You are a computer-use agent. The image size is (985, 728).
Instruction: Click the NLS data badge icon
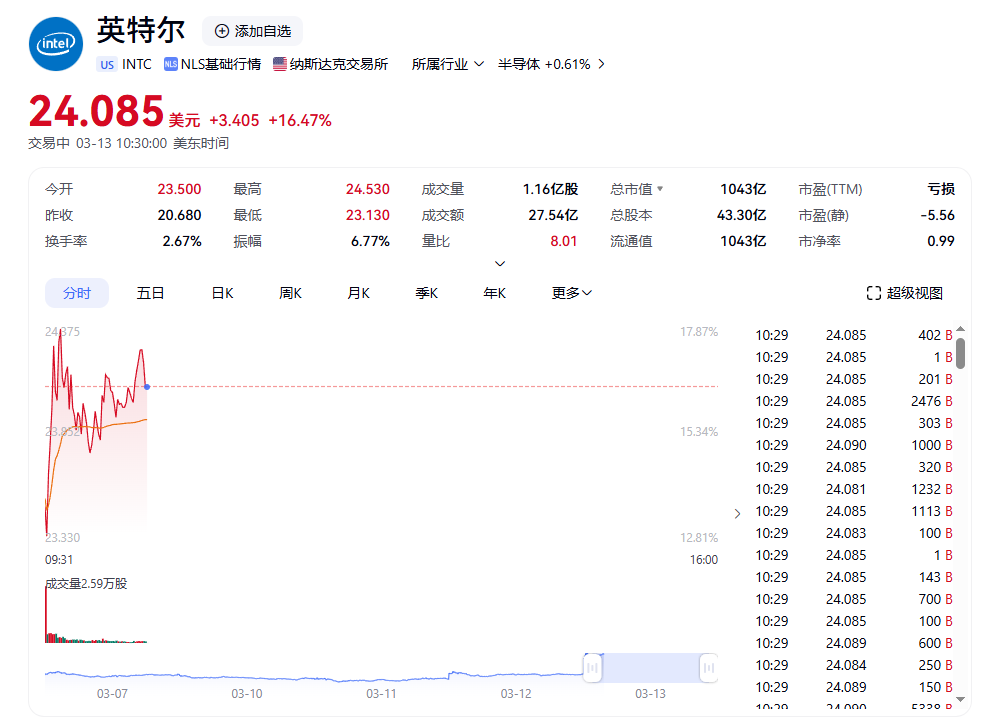(x=171, y=64)
